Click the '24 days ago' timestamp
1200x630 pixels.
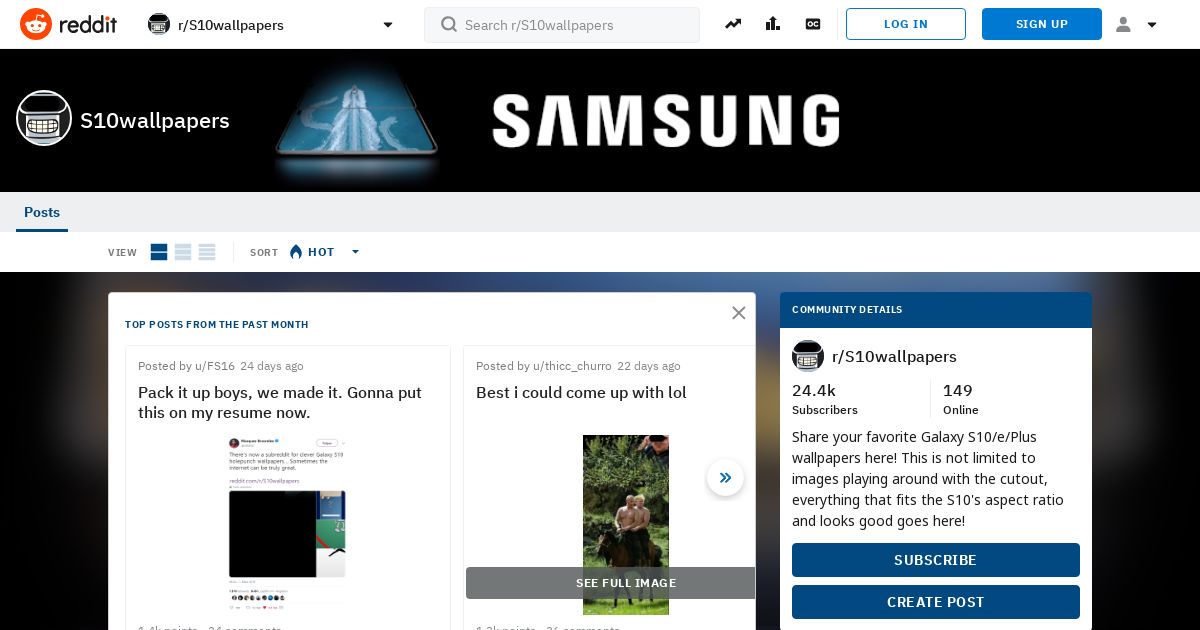click(x=272, y=366)
